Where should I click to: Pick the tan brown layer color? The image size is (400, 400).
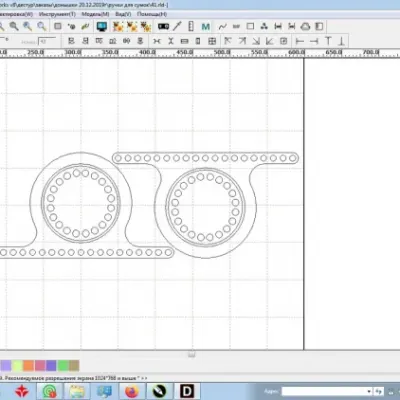(x=74, y=366)
